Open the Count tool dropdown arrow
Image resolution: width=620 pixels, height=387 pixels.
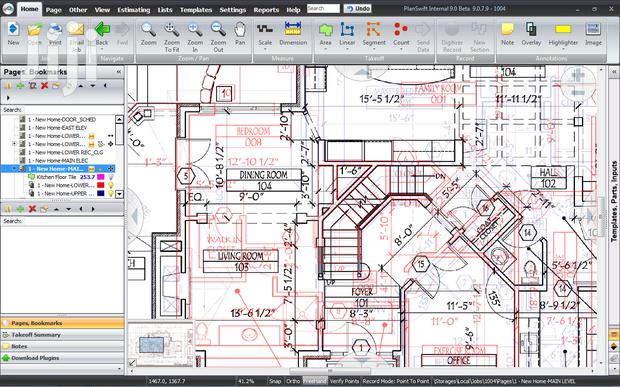coord(401,49)
